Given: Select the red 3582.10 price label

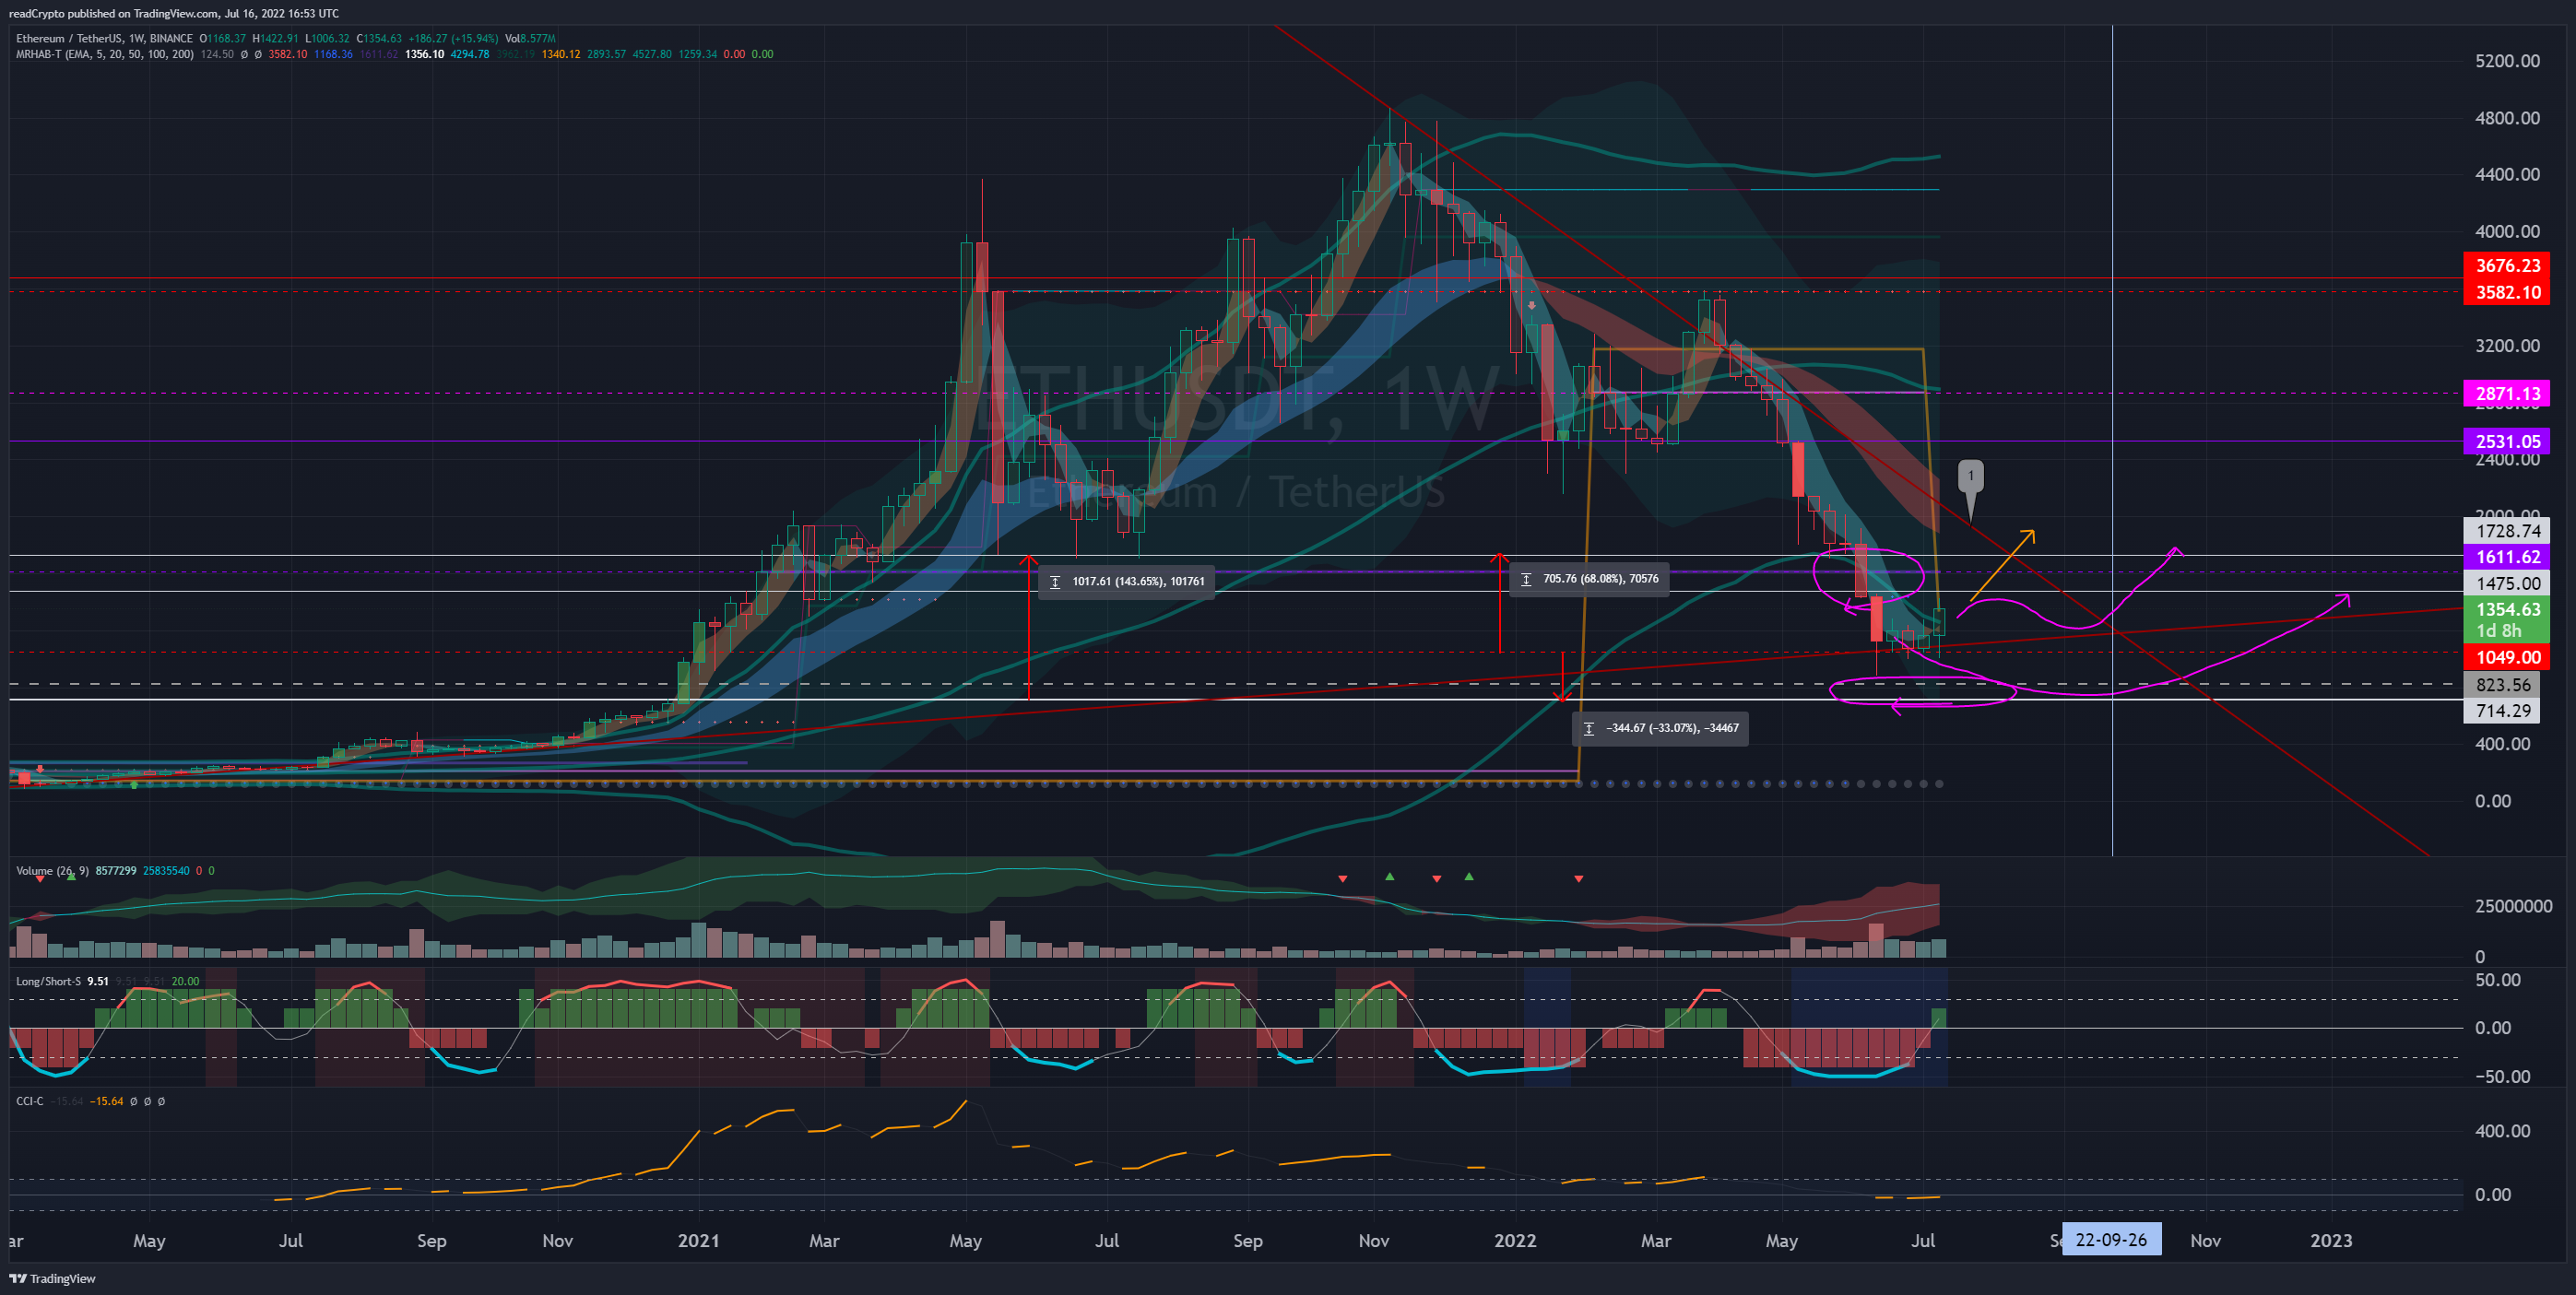Looking at the screenshot, I should coord(2506,293).
